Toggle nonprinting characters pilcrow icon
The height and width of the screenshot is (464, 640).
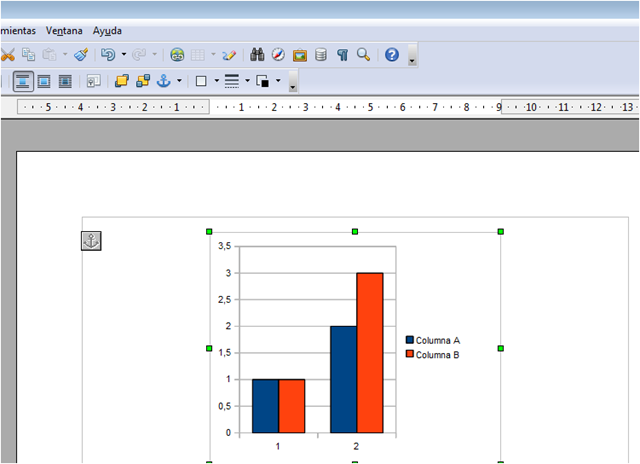(342, 55)
